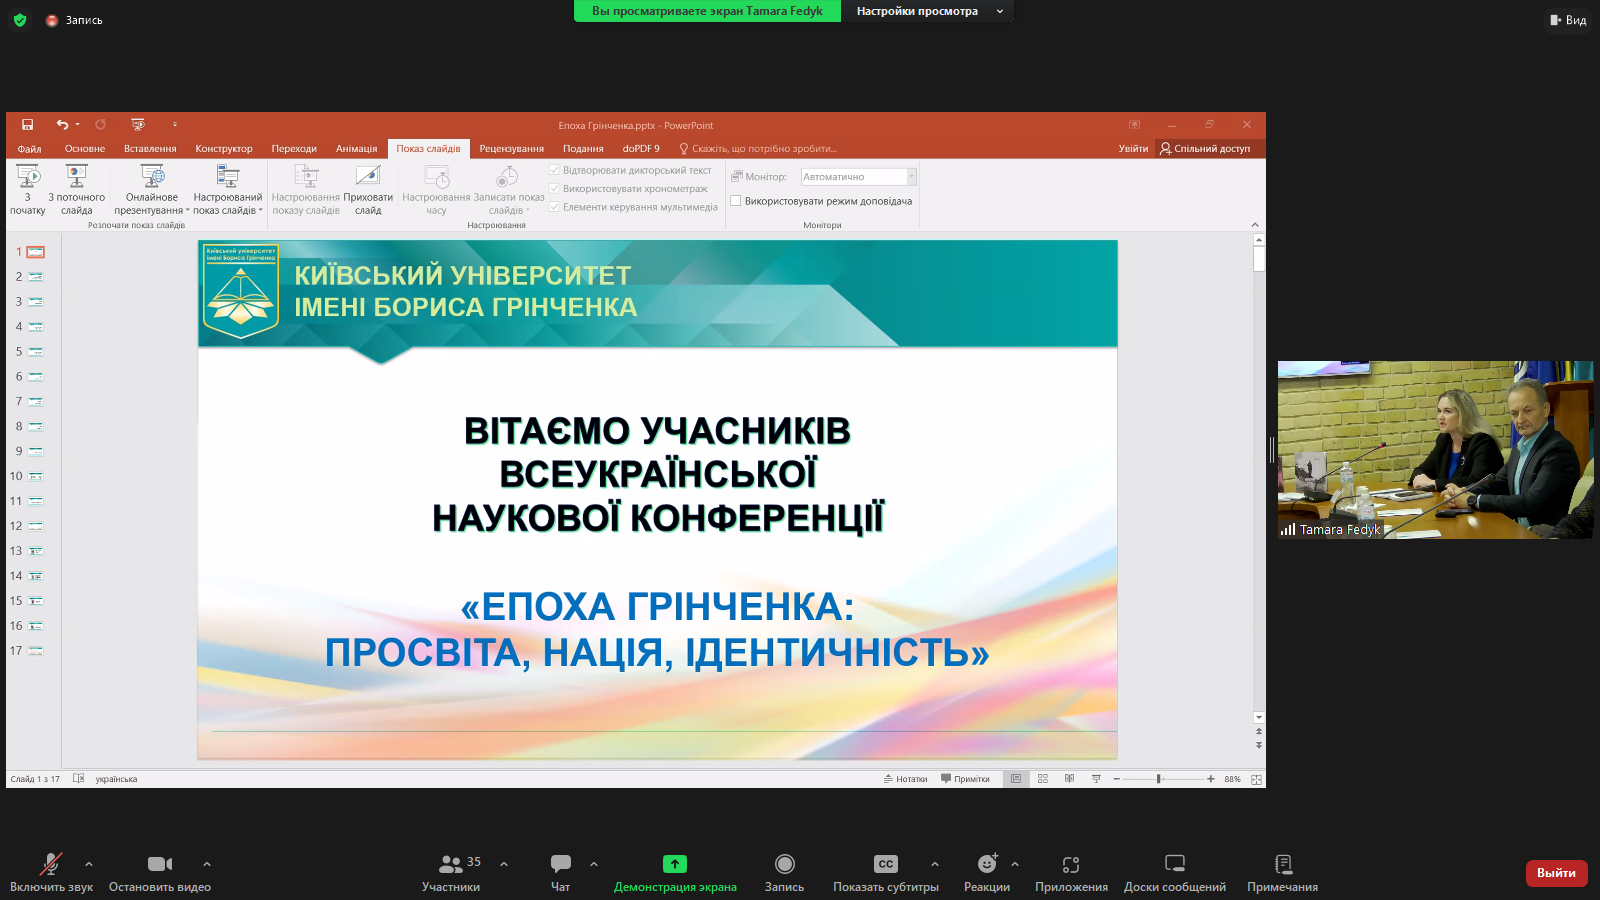1600x900 pixels.
Task: Unmute the microphone
Action: coord(50,864)
